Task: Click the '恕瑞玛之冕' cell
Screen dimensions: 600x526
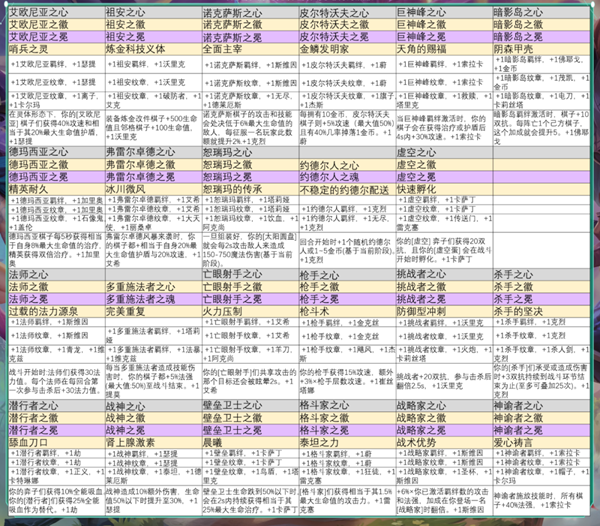Action: (x=250, y=177)
